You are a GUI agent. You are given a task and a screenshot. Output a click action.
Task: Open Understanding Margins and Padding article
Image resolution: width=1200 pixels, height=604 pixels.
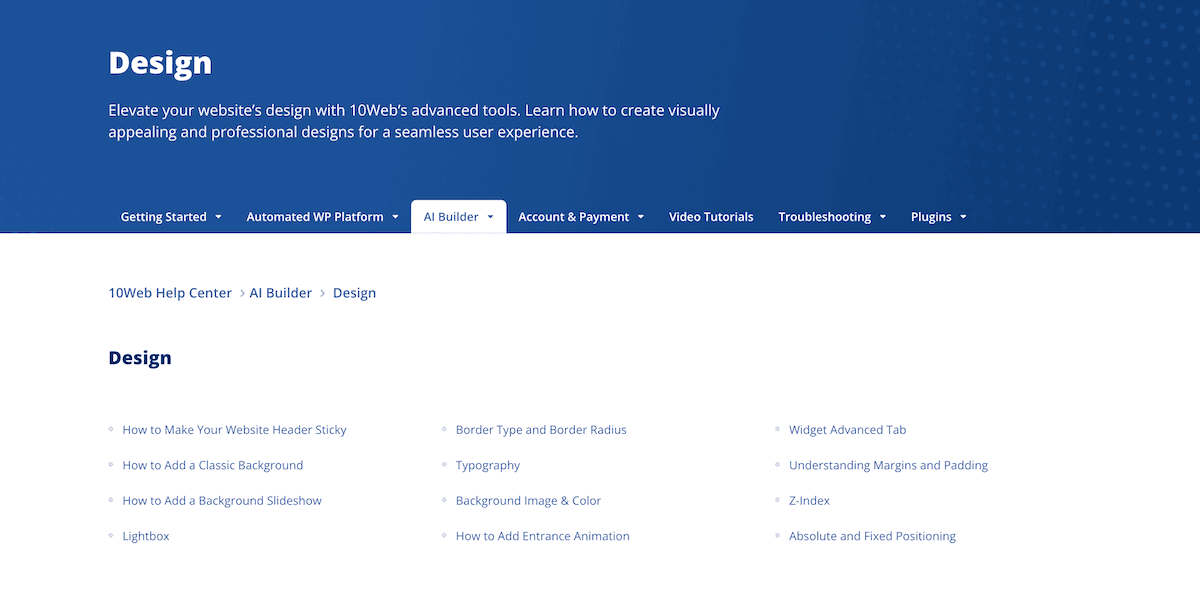pos(888,465)
